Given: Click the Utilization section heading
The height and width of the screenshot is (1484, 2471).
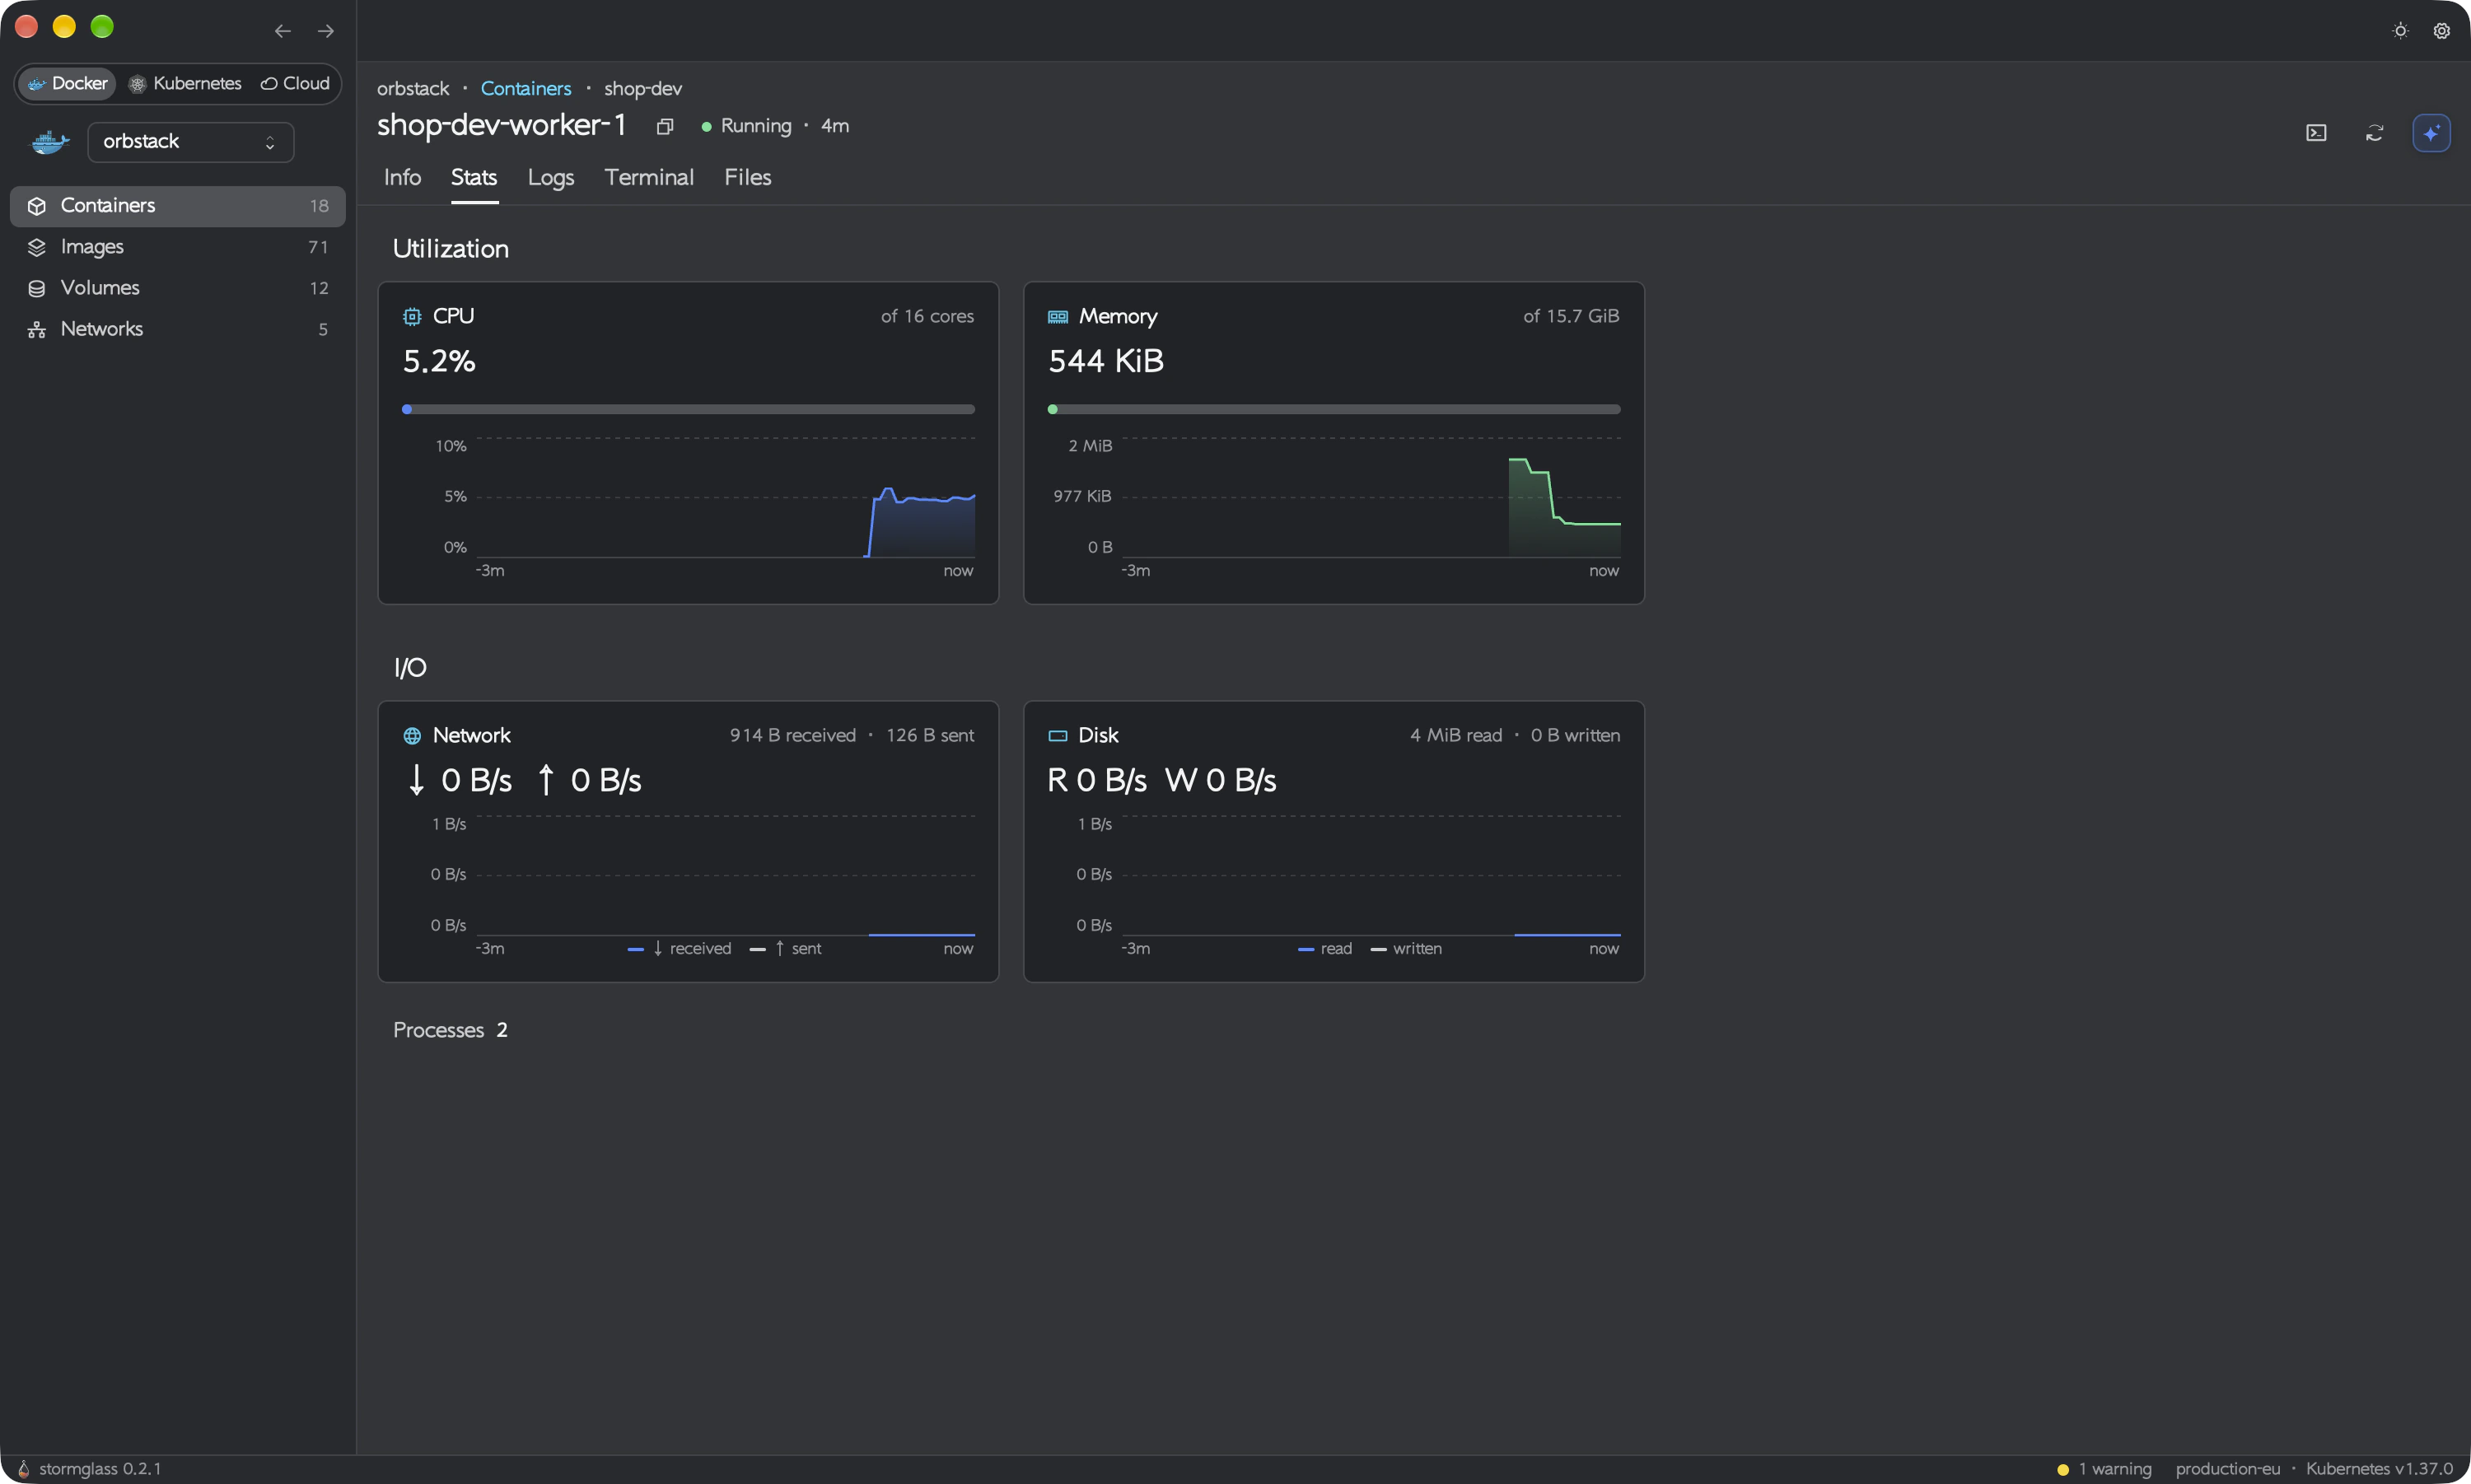Looking at the screenshot, I should [451, 249].
